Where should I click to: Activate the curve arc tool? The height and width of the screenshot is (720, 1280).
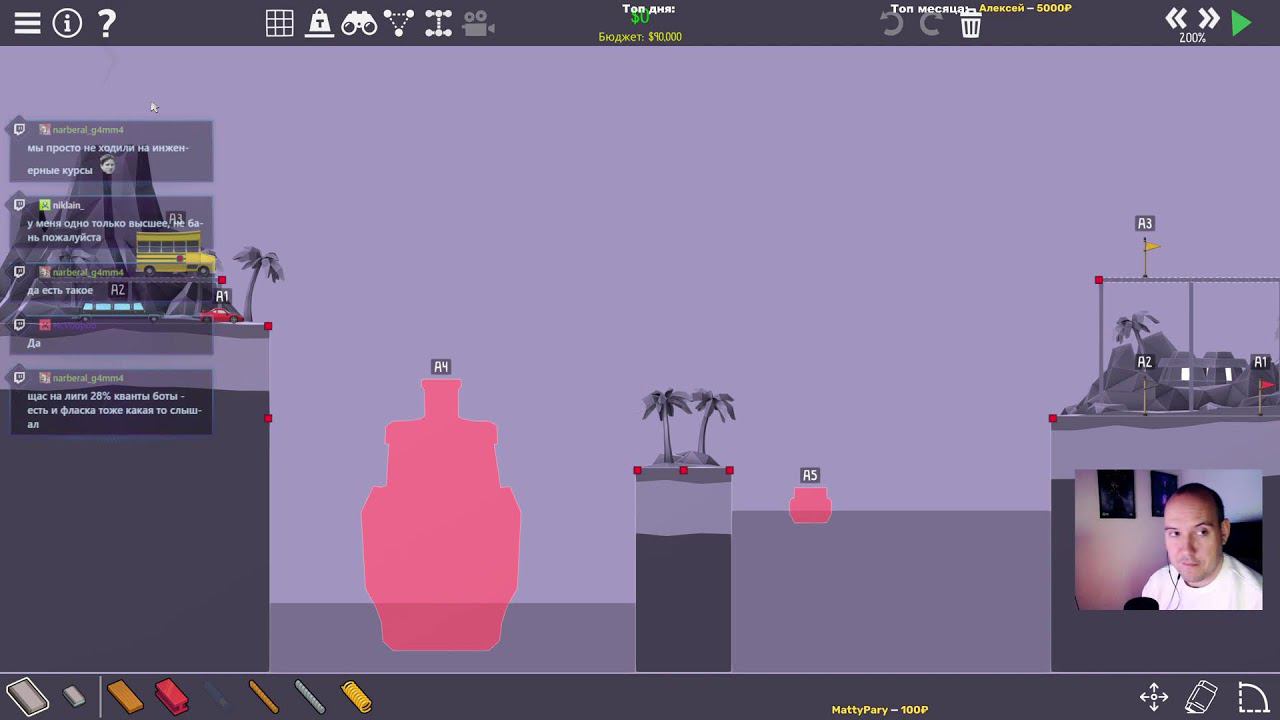tap(1253, 697)
